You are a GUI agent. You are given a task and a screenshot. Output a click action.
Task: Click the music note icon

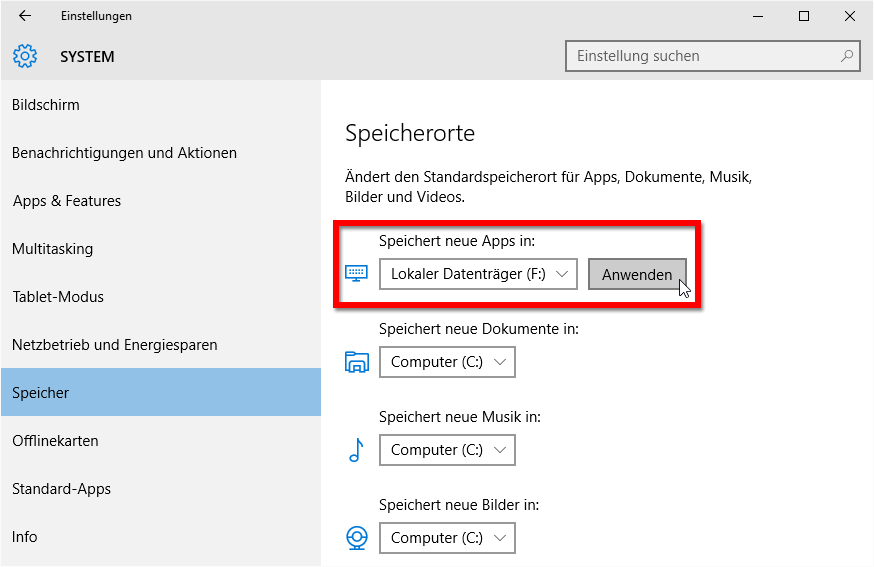point(356,450)
